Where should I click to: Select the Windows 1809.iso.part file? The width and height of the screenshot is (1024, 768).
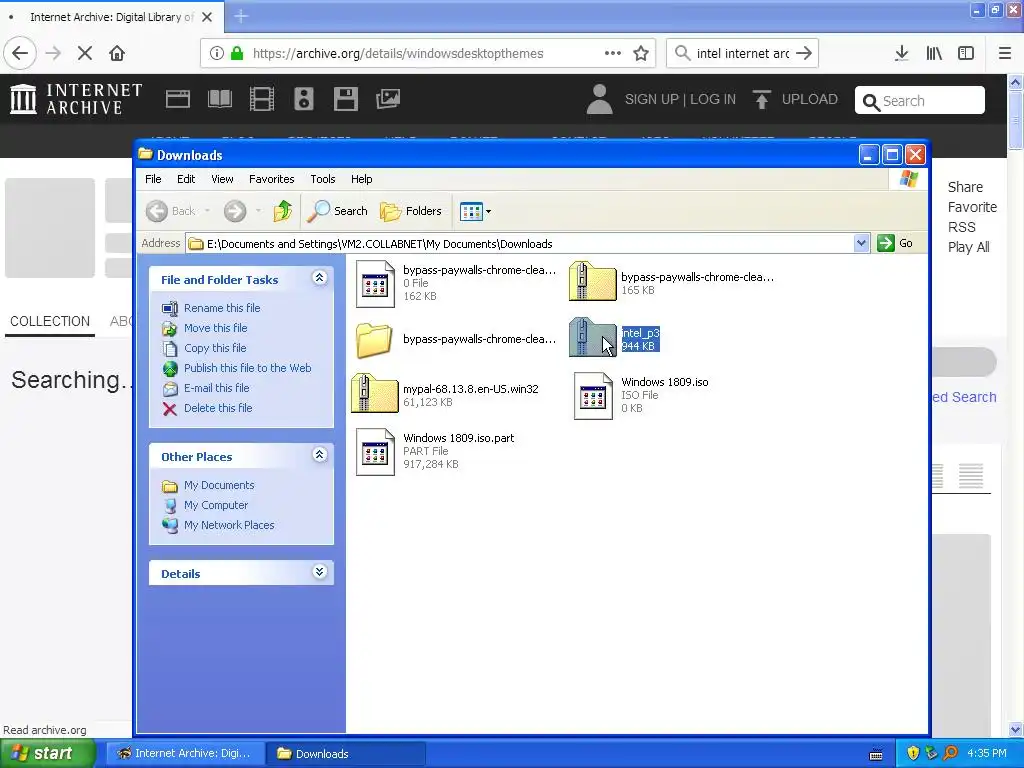pos(434,451)
